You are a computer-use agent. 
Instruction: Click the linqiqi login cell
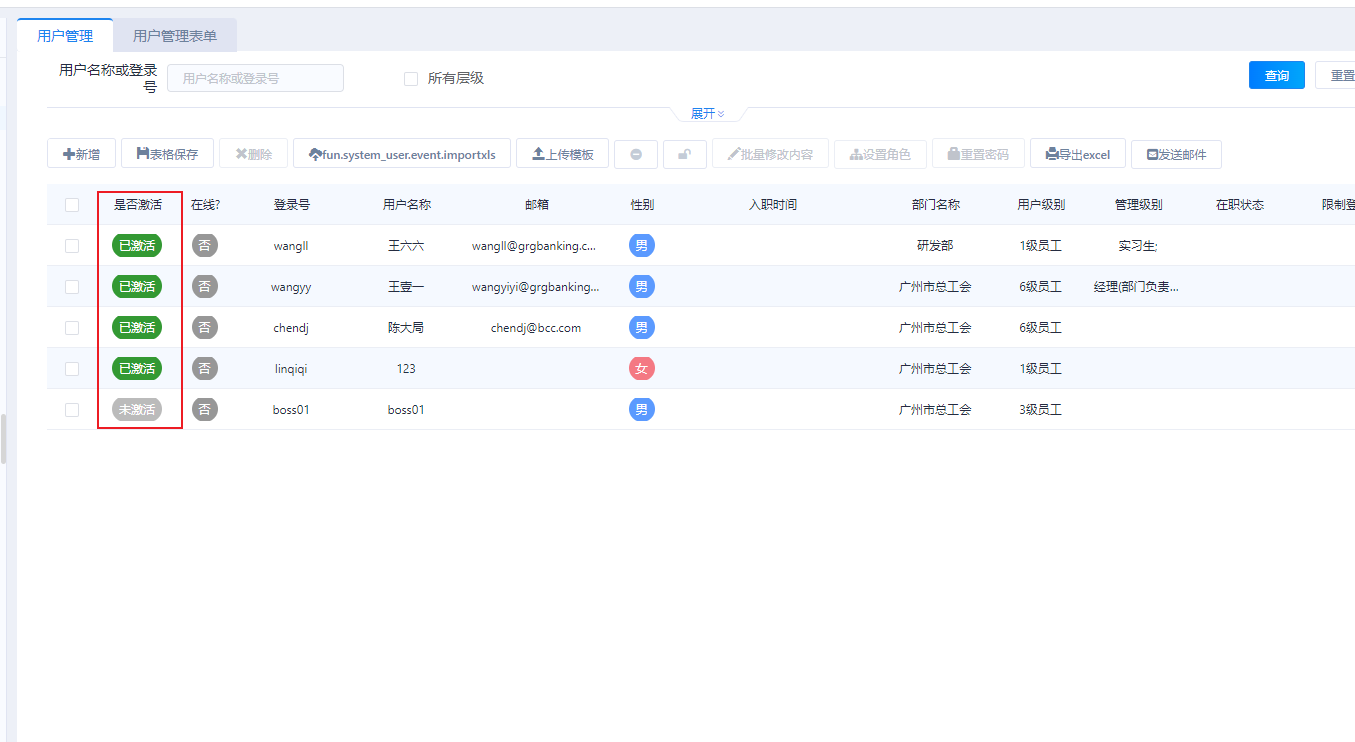(291, 369)
